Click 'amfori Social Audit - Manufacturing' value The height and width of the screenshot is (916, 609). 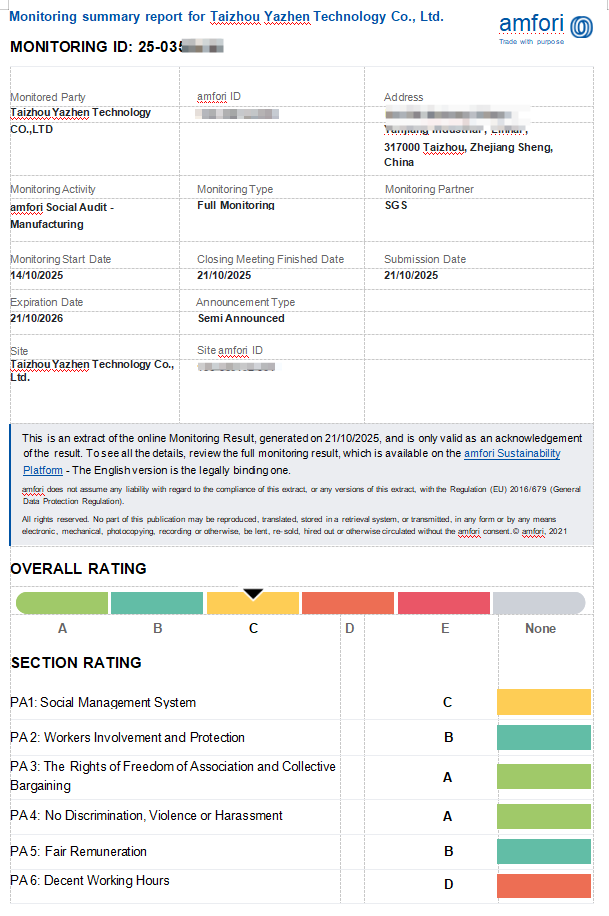(62, 216)
